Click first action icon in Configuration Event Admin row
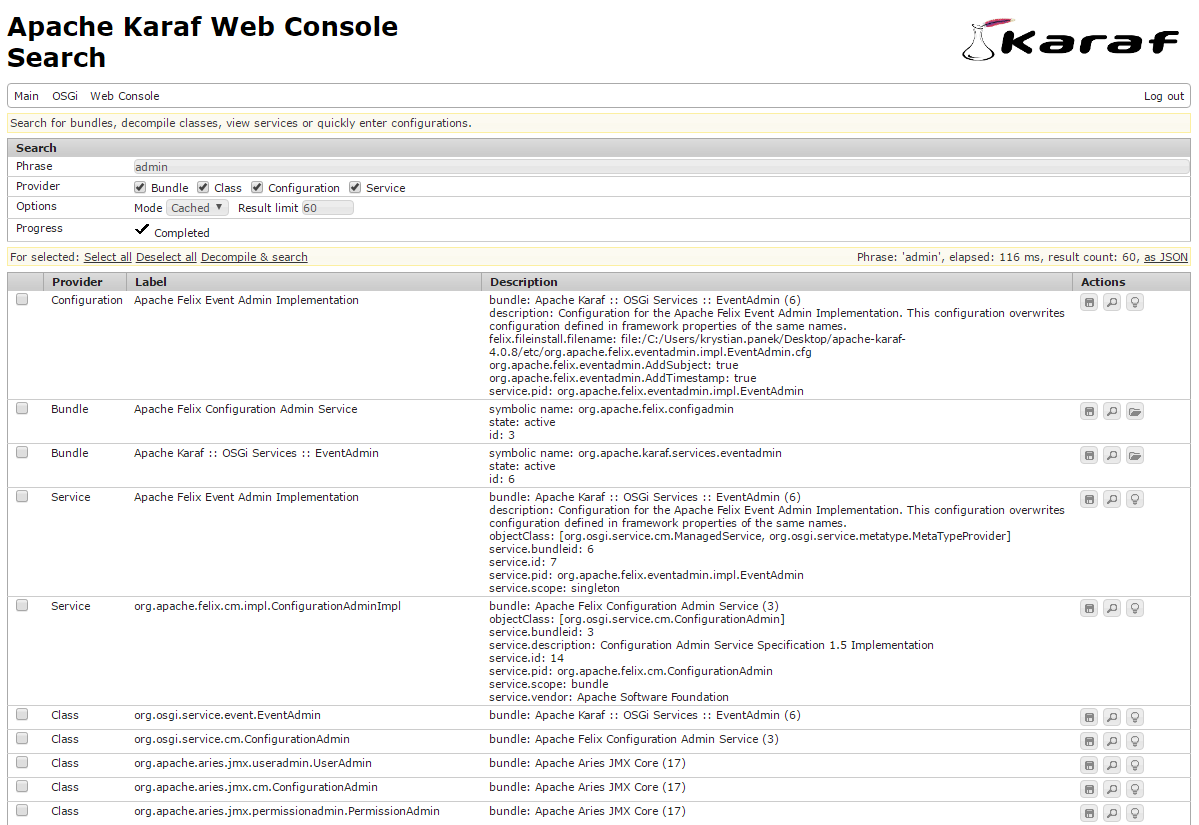Screen dimensions: 1199x825 click(1089, 303)
